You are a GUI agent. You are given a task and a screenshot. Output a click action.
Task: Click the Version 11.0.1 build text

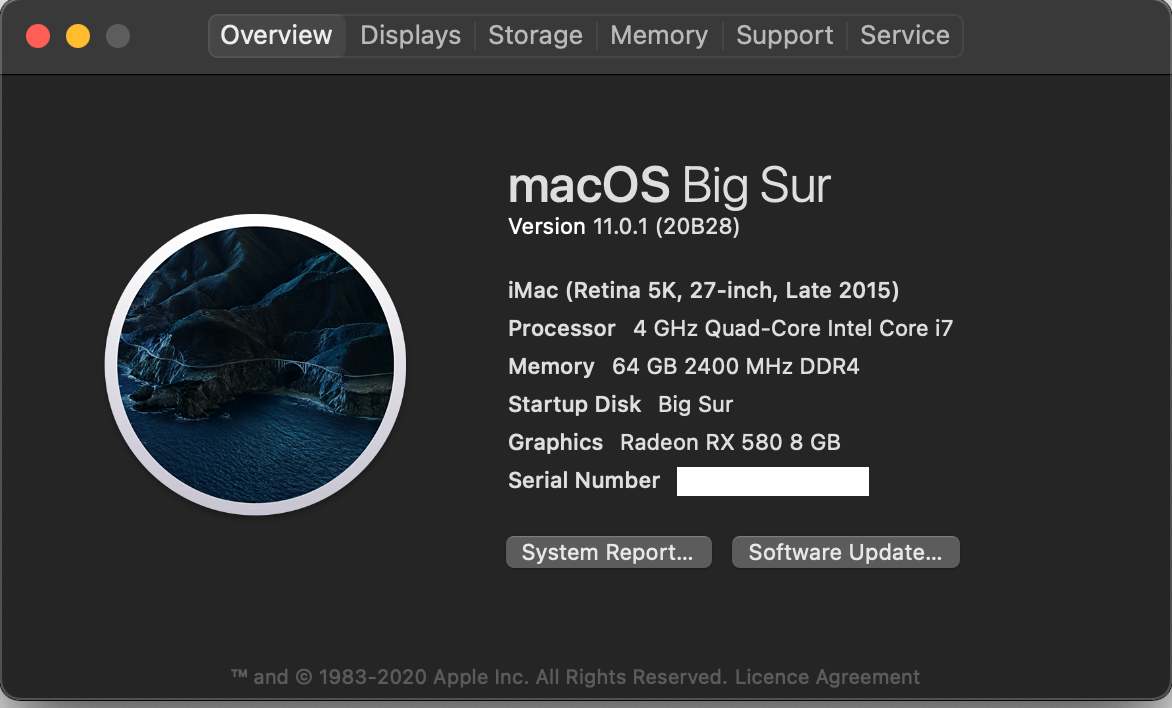[x=623, y=227]
